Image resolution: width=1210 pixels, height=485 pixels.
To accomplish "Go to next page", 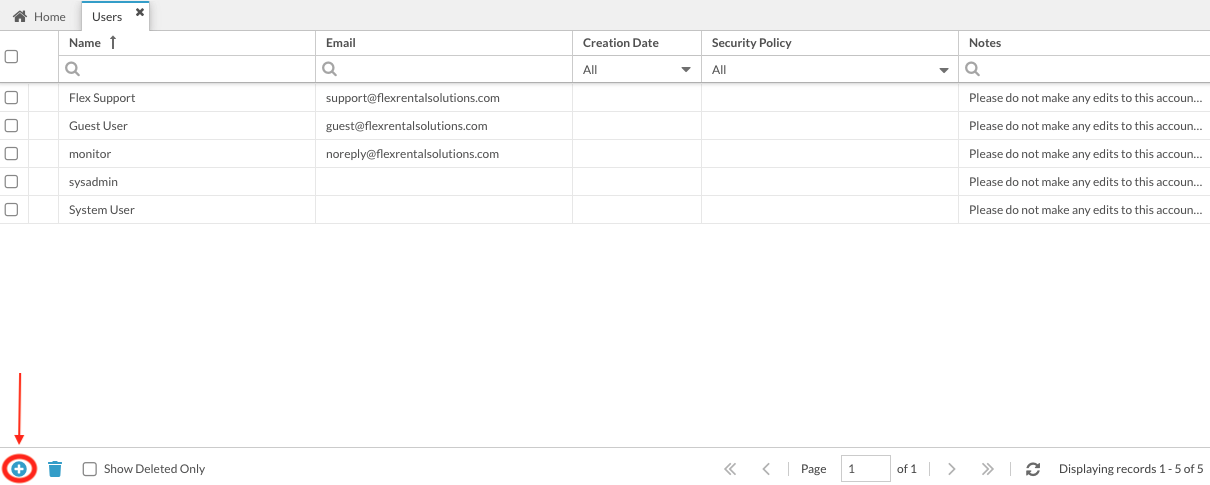I will pos(952,469).
